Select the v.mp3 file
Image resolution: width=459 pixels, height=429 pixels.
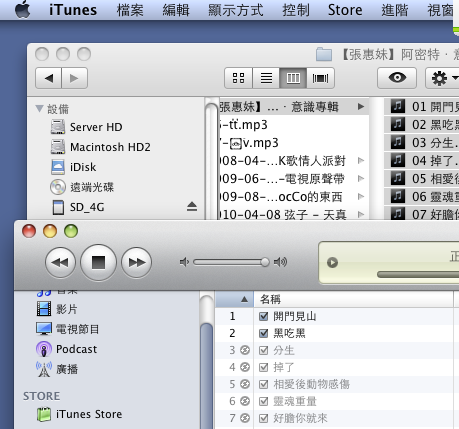pyautogui.click(x=294, y=143)
